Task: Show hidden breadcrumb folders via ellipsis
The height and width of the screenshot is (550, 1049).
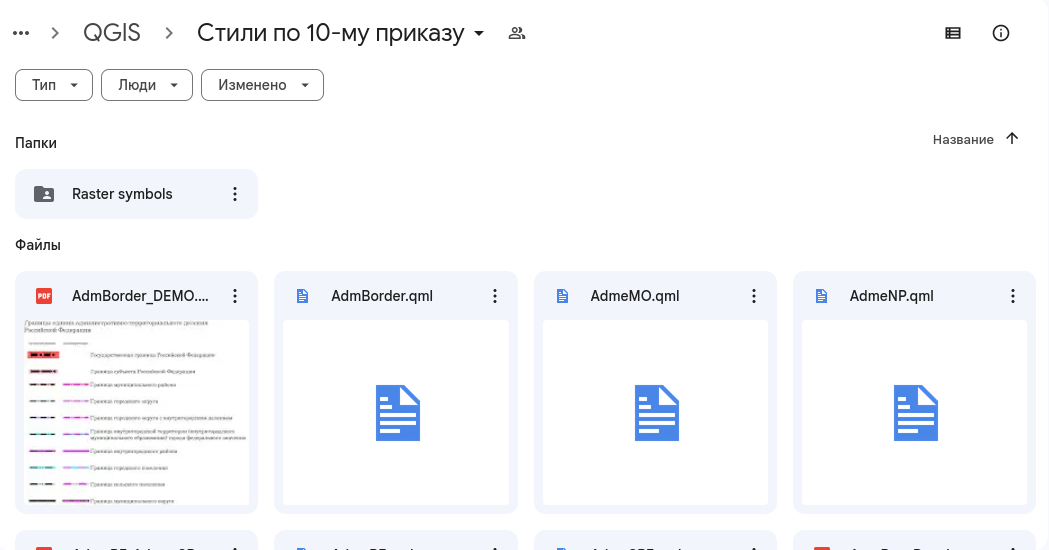Action: tap(21, 33)
